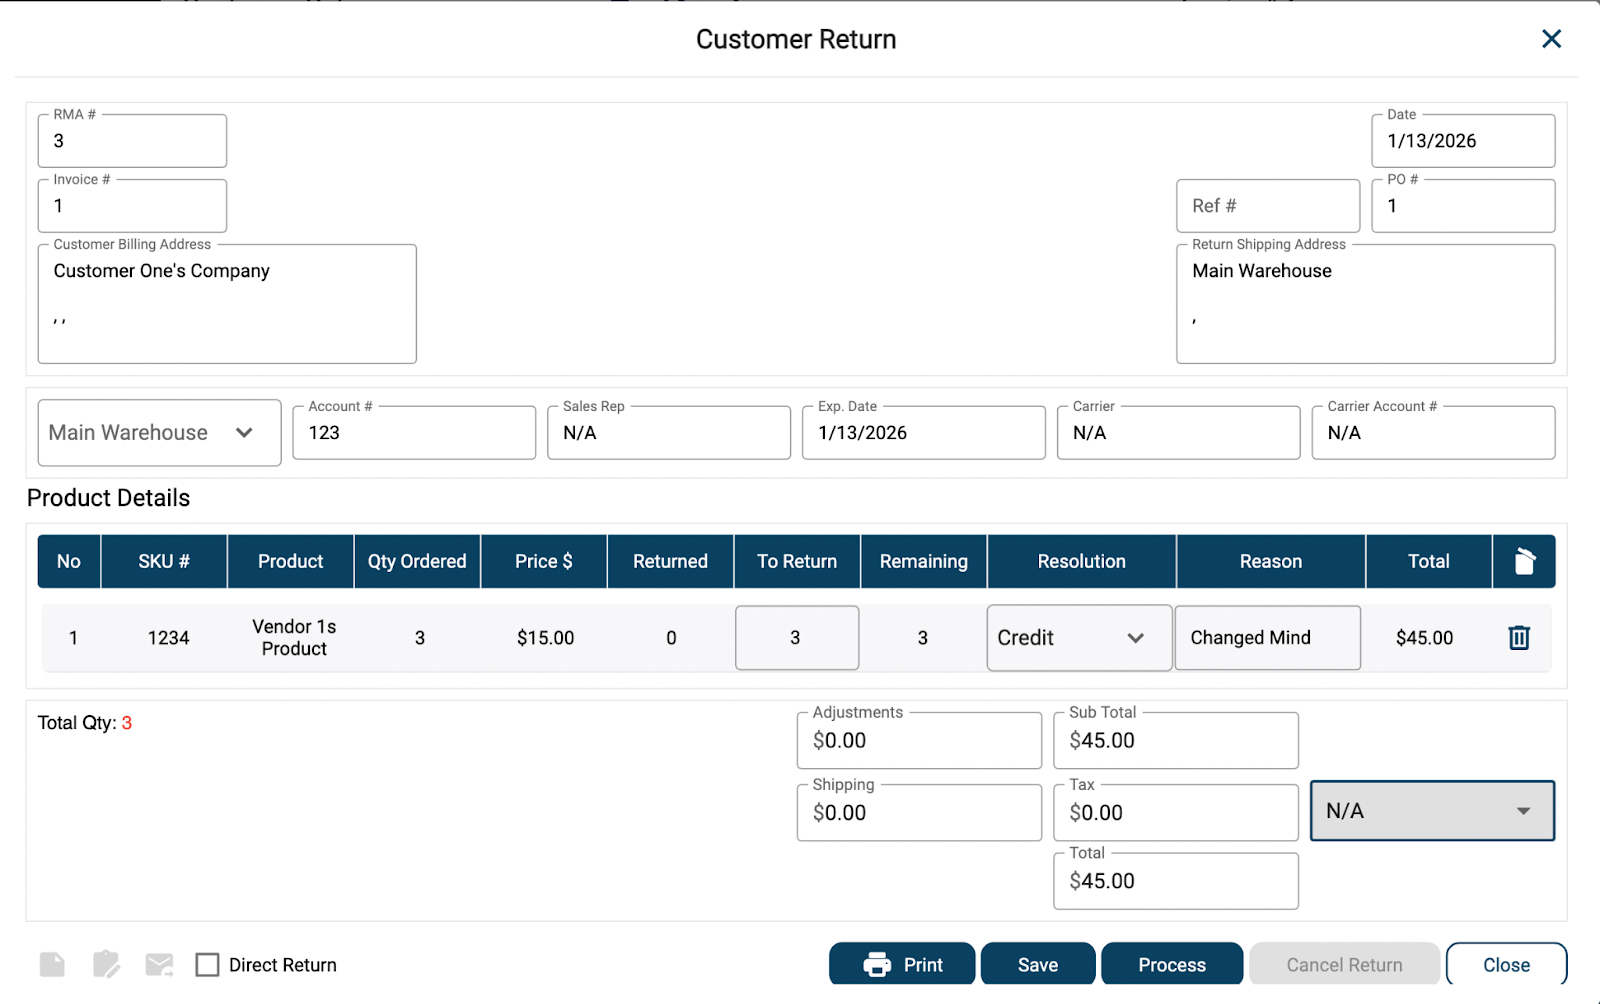Screen dimensions: 1600x1004
Task: Click the document file icon at bottom left
Action: pyautogui.click(x=52, y=964)
